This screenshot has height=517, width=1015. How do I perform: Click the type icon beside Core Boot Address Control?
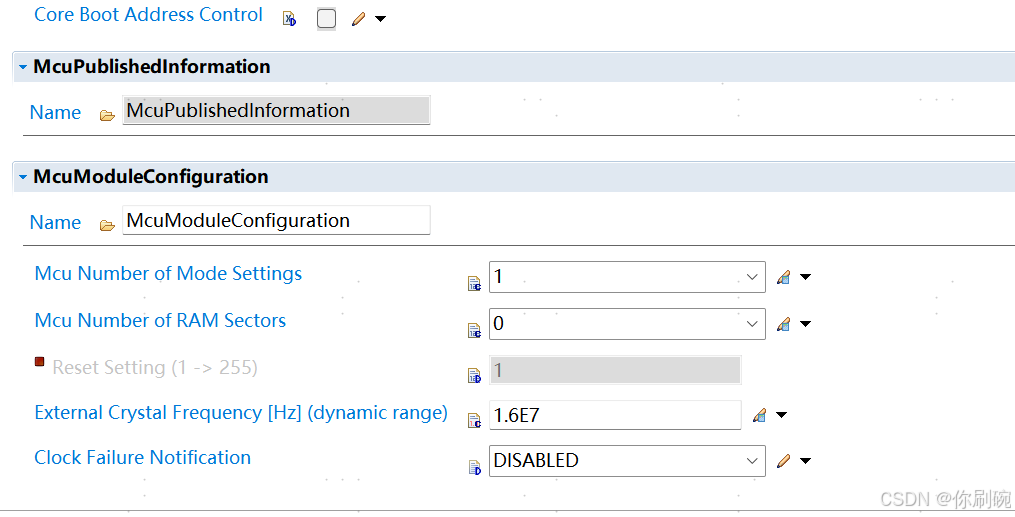[x=289, y=19]
